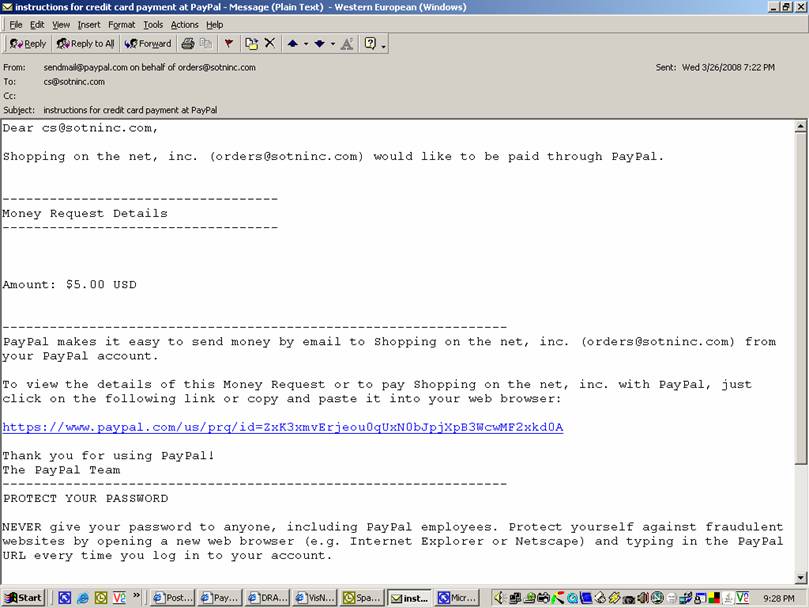809x608 pixels.
Task: Print the message with the printer icon
Action: (188, 44)
